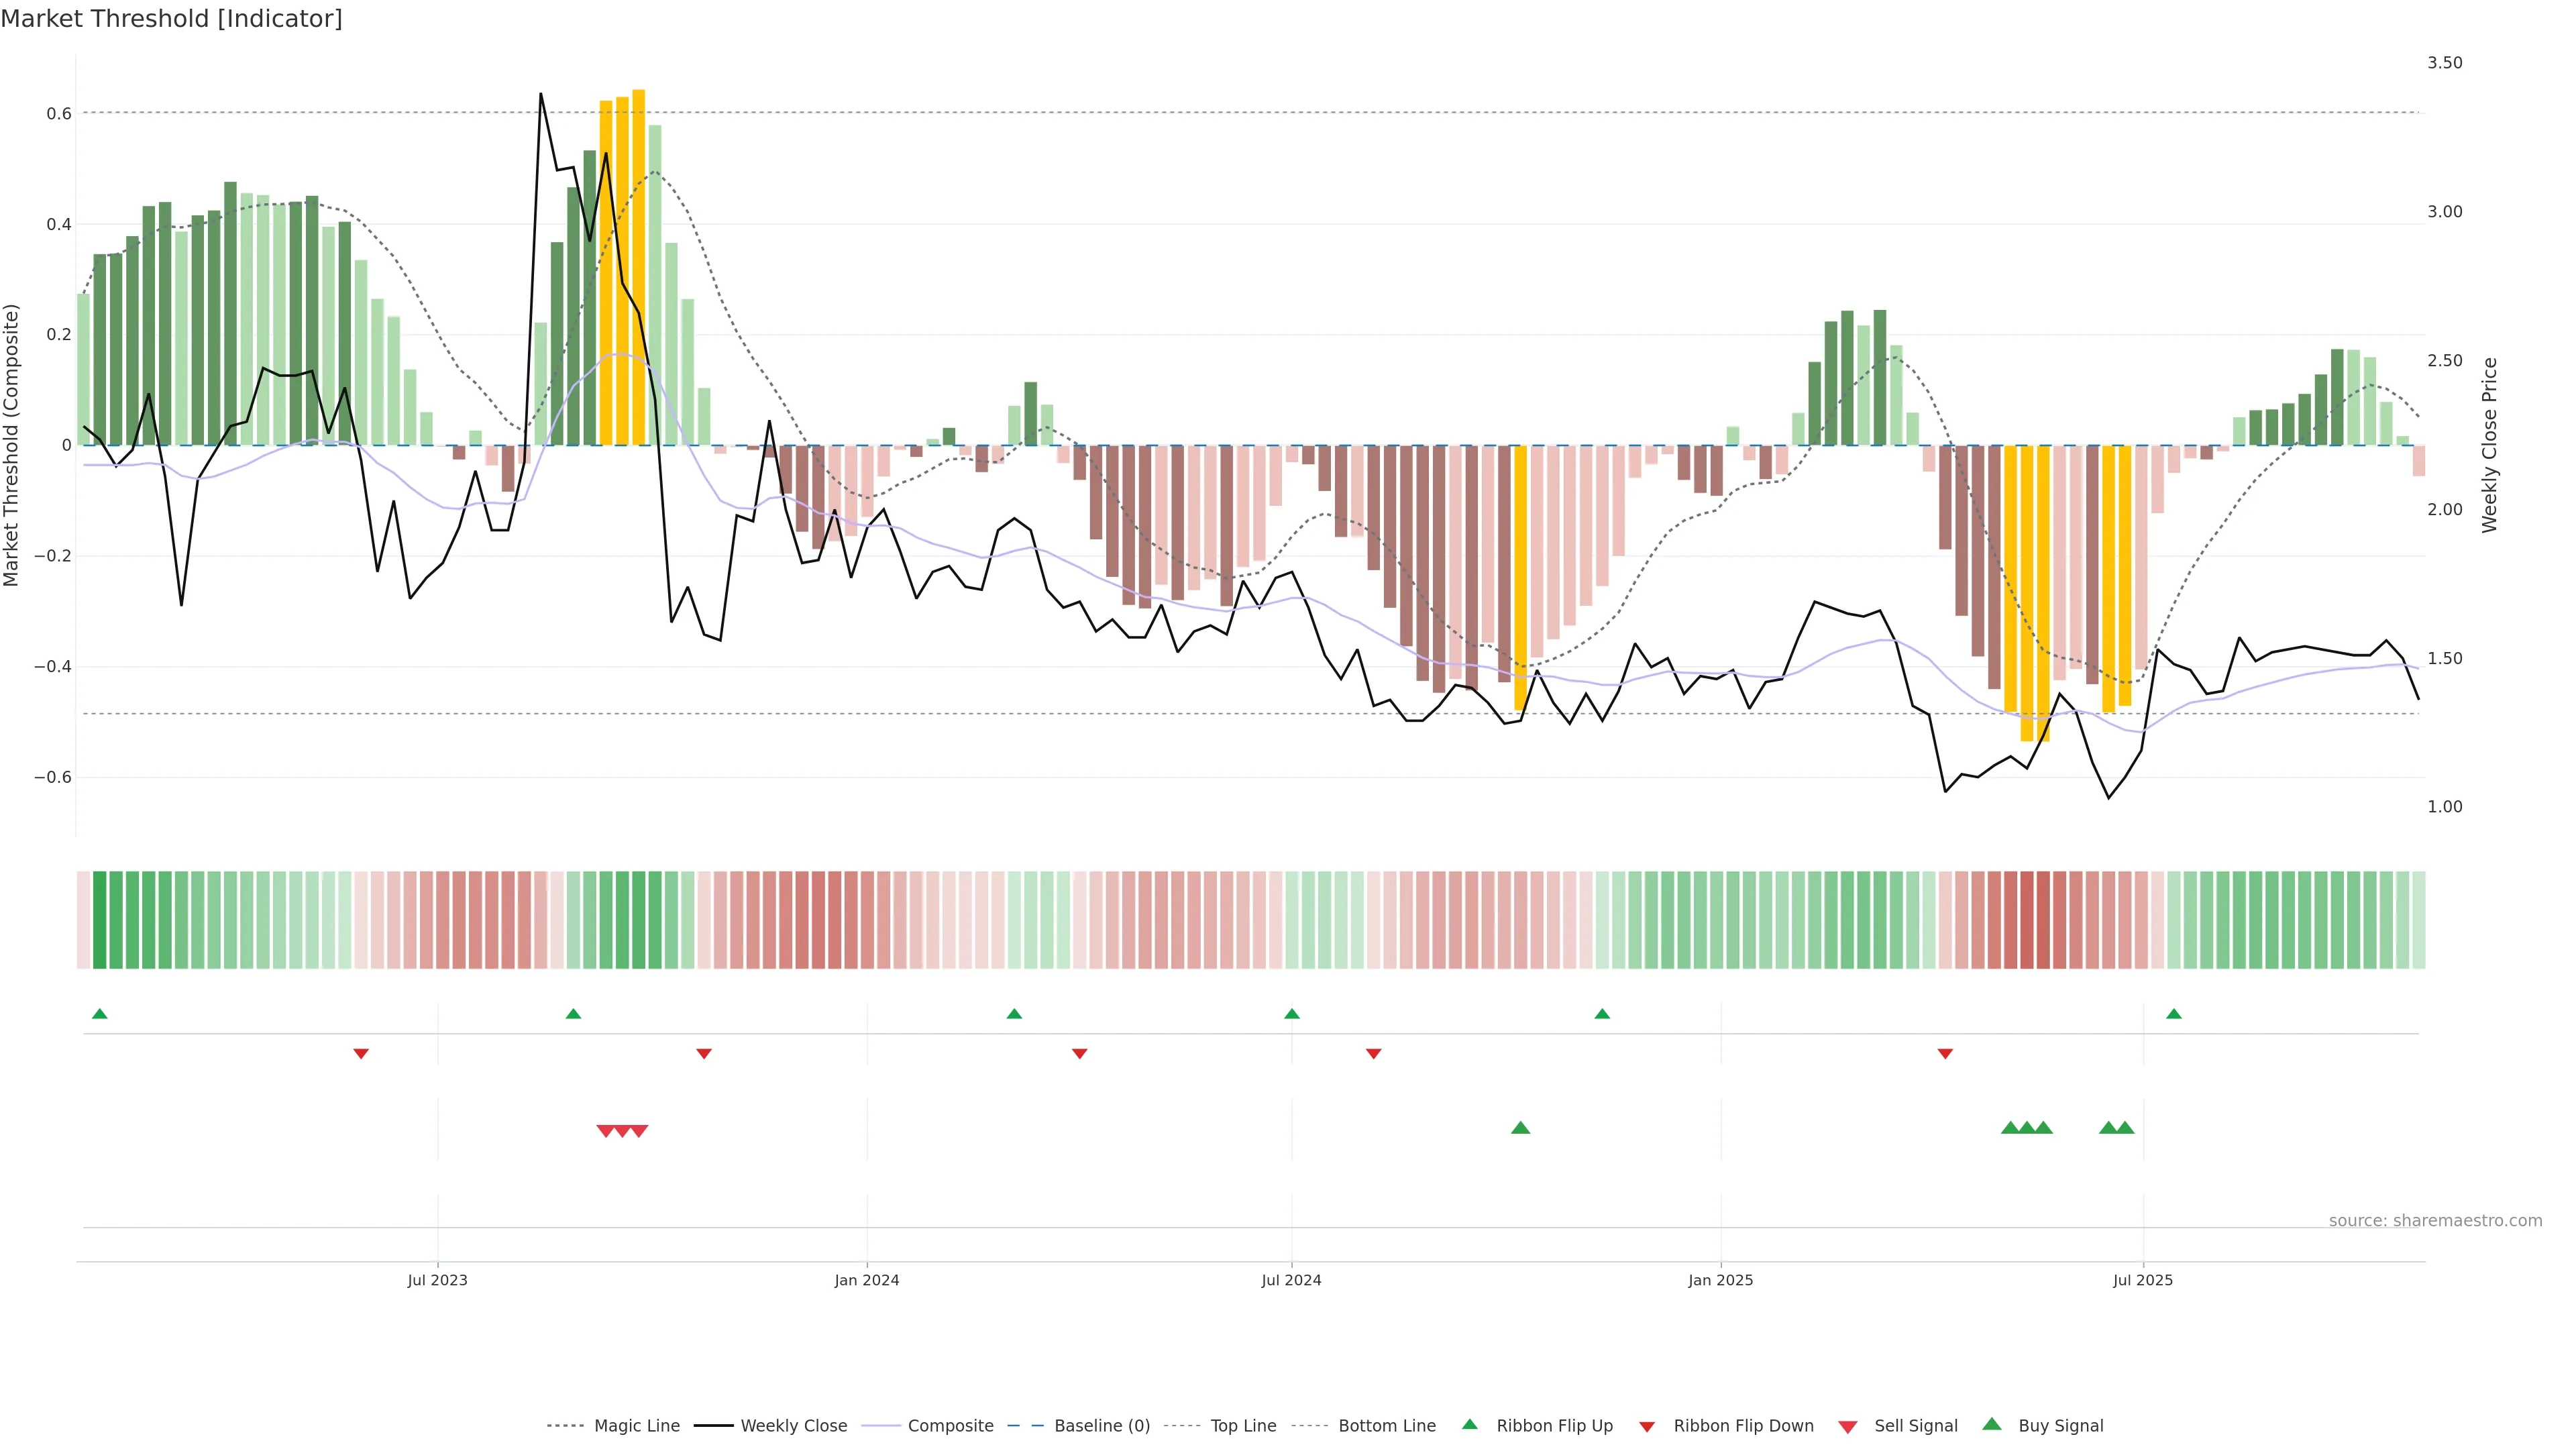Toggle the Baseline (0) legend item

pos(1101,1426)
